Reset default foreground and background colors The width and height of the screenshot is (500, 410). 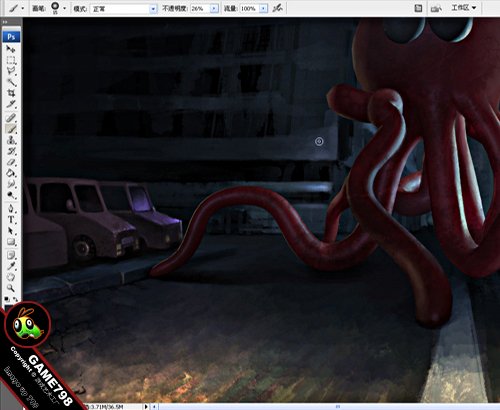7,299
